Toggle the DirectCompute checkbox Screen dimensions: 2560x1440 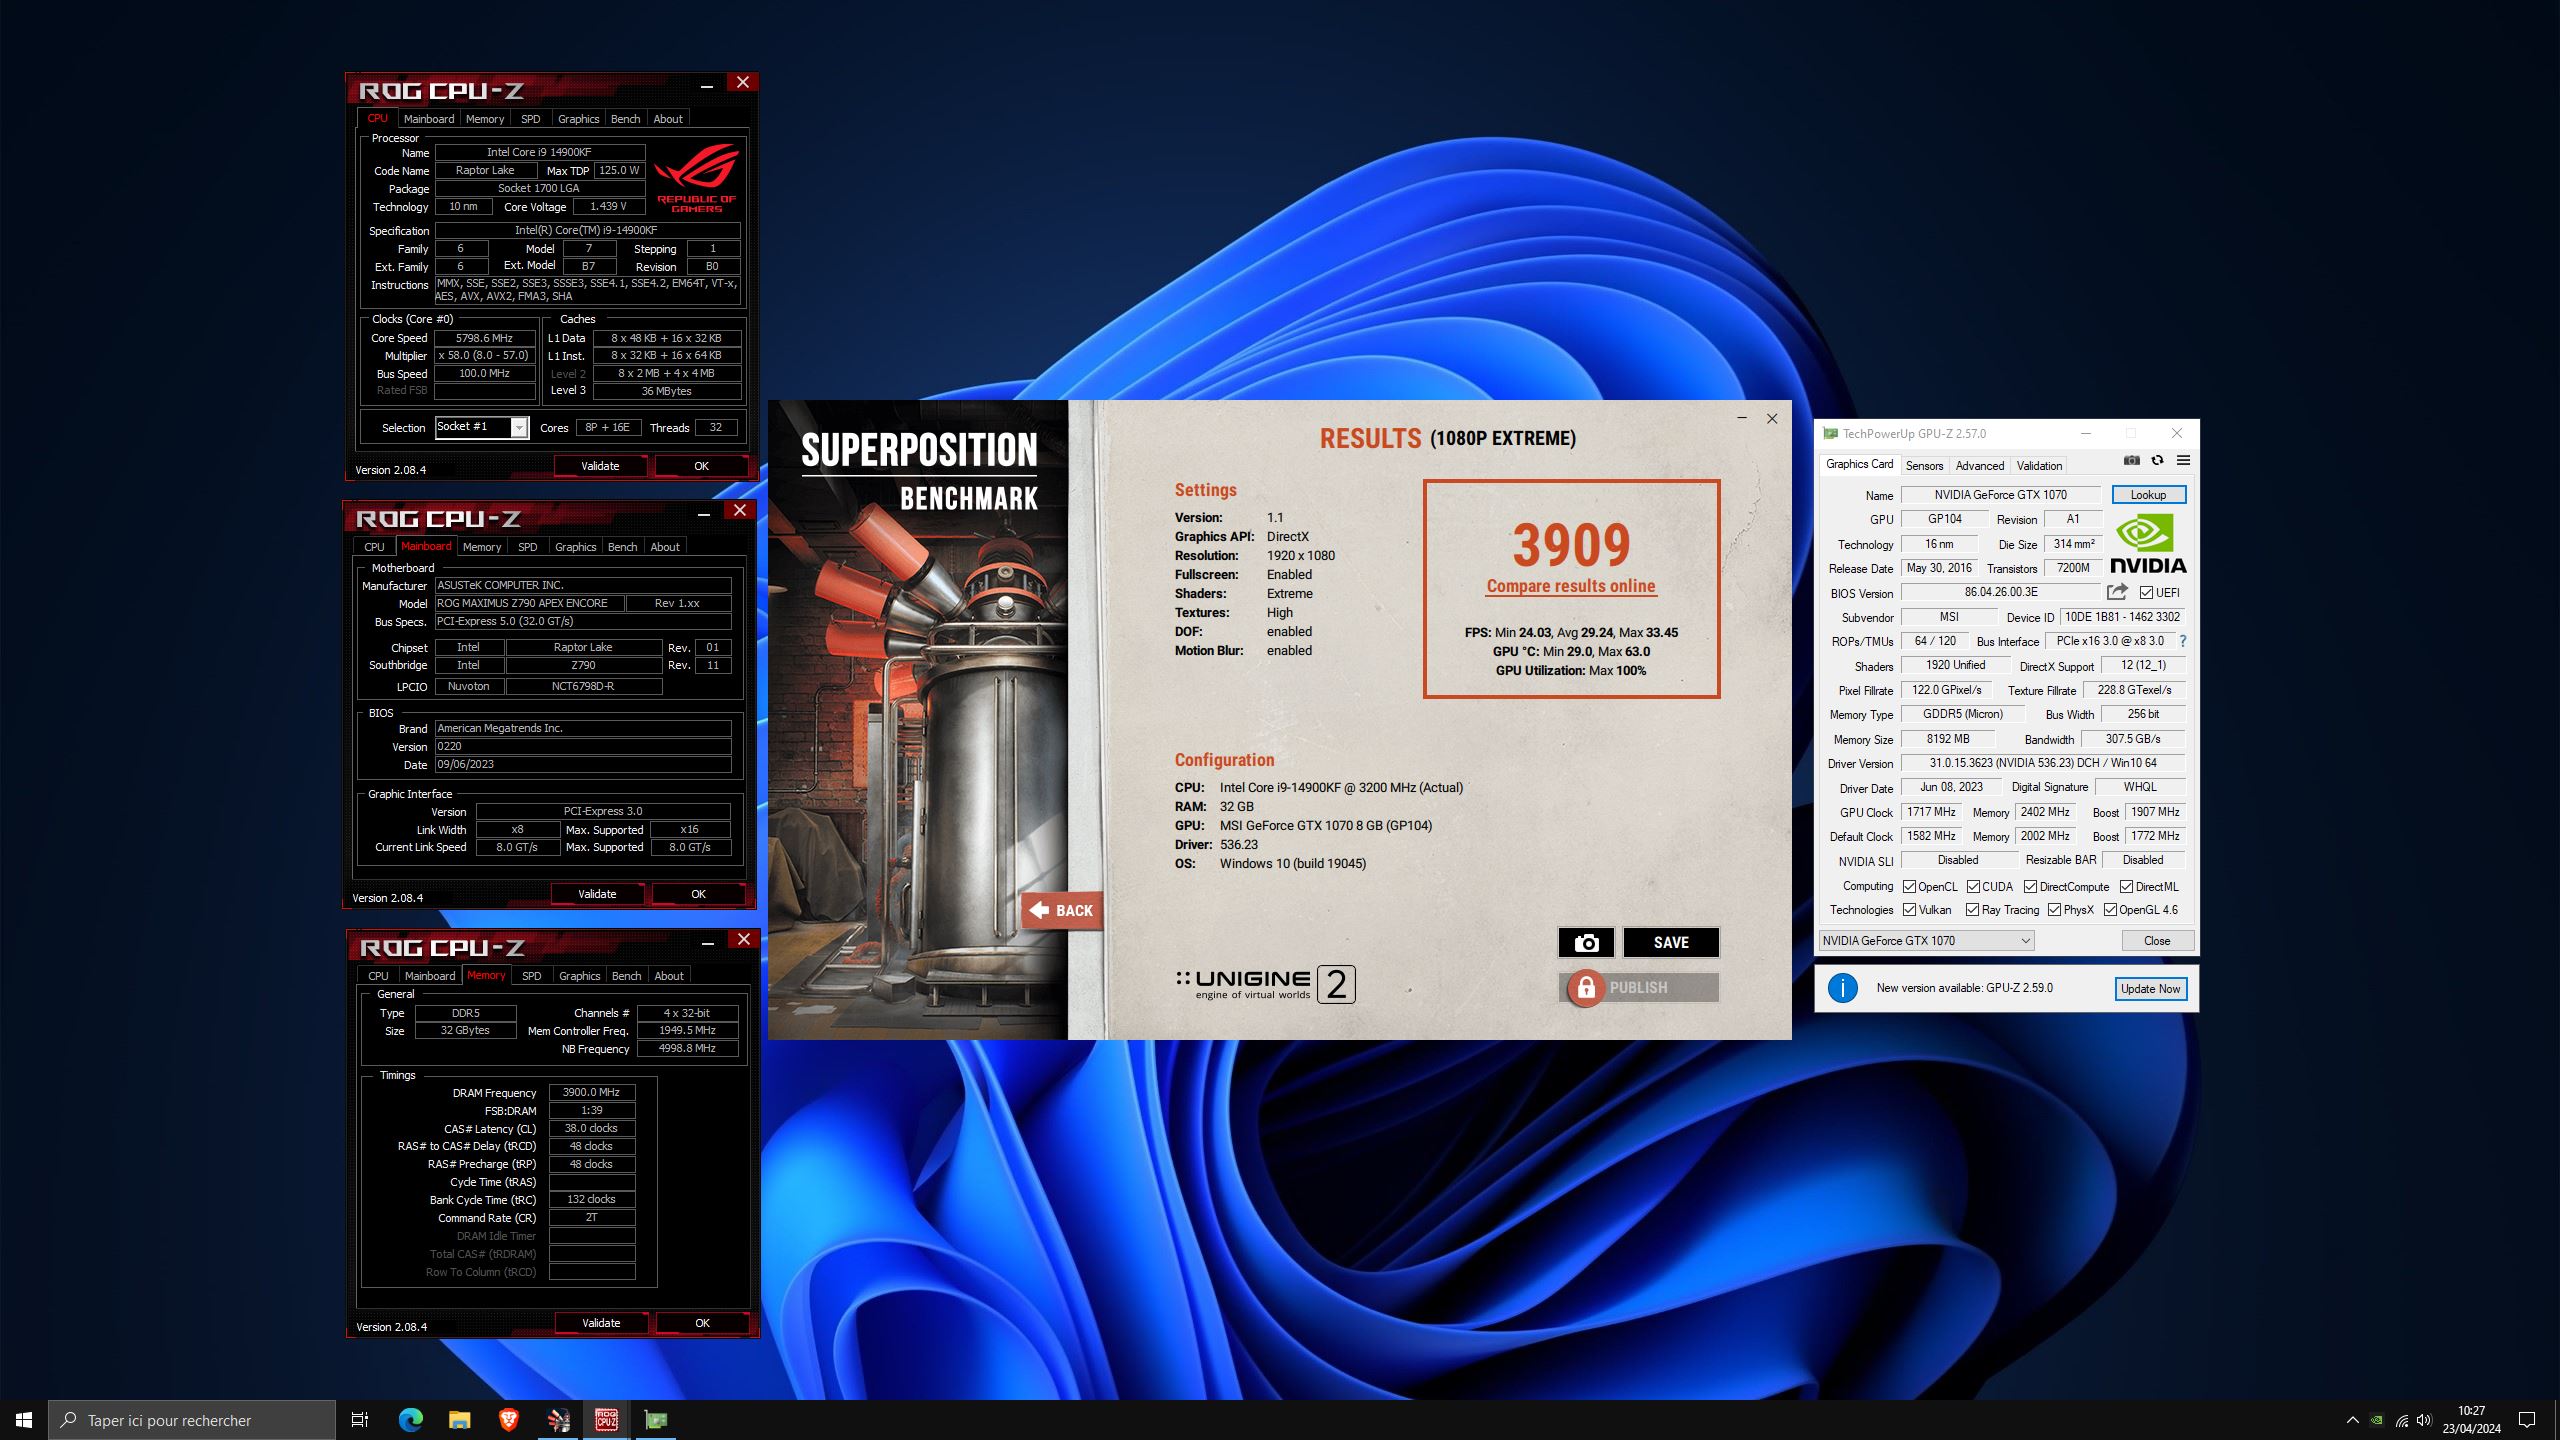point(2030,887)
